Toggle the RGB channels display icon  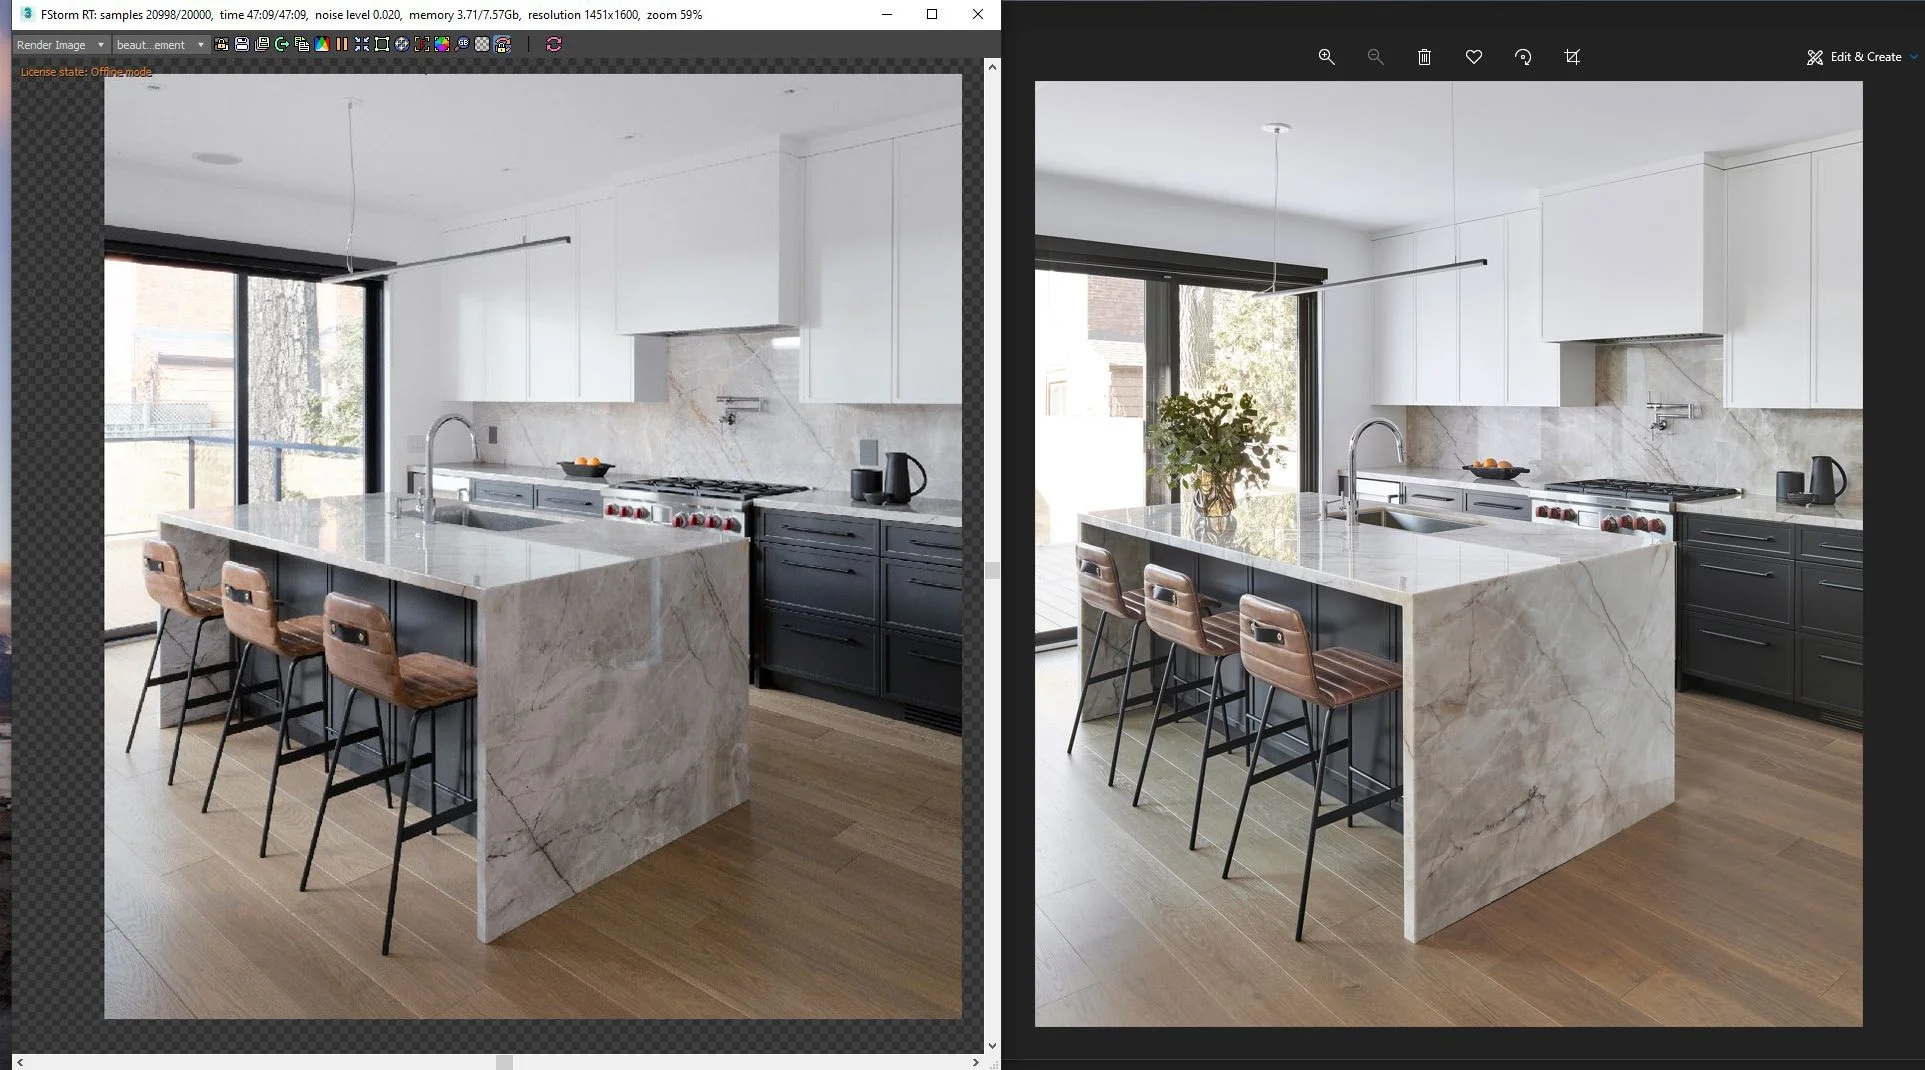tap(321, 44)
